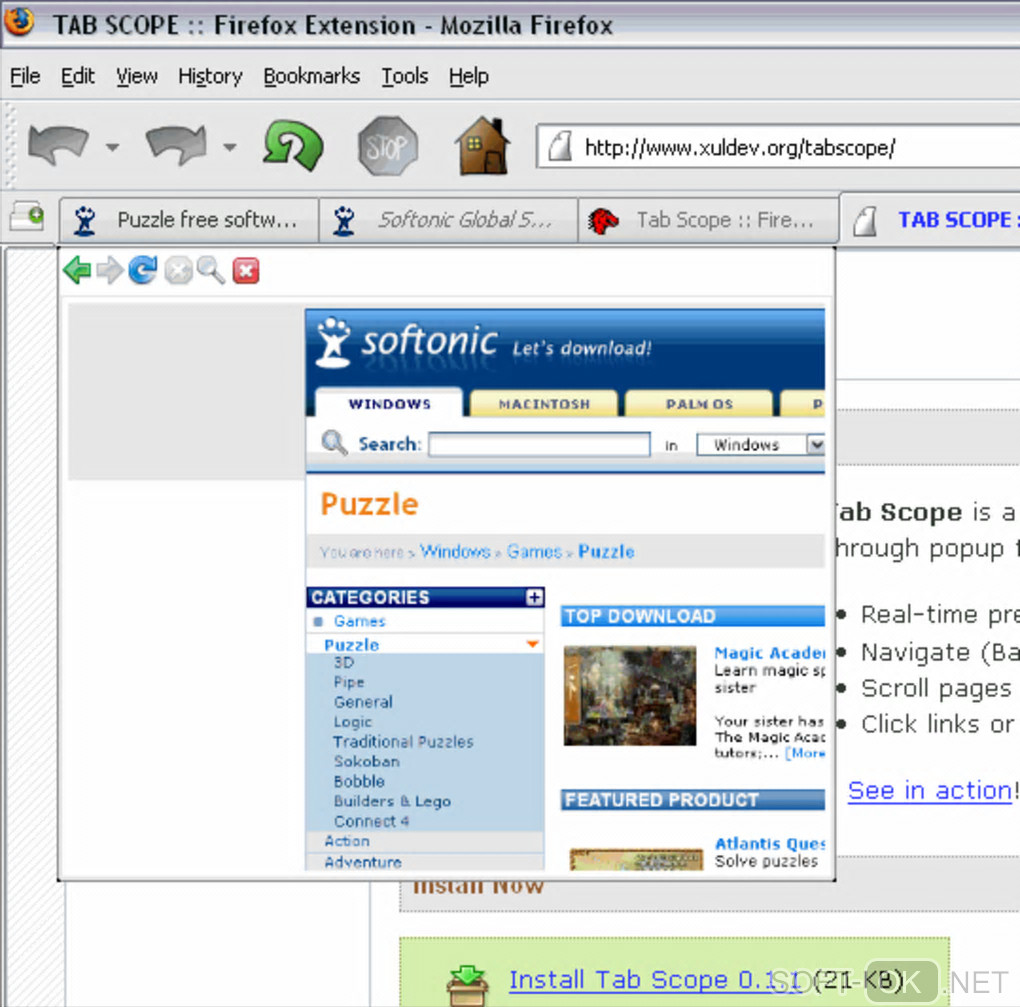Select the 'Pipe' puzzle subcategory
Image resolution: width=1020 pixels, height=1007 pixels.
click(x=349, y=682)
